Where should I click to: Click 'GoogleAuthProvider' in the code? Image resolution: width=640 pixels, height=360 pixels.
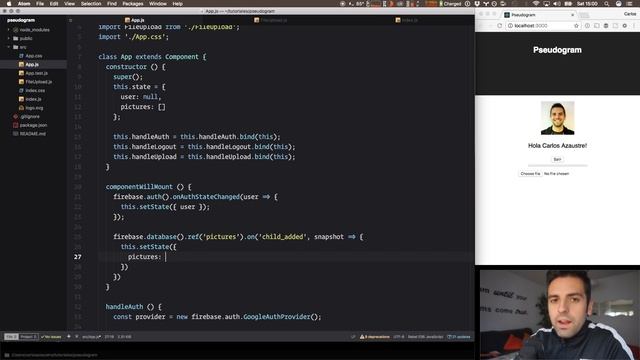coord(277,317)
